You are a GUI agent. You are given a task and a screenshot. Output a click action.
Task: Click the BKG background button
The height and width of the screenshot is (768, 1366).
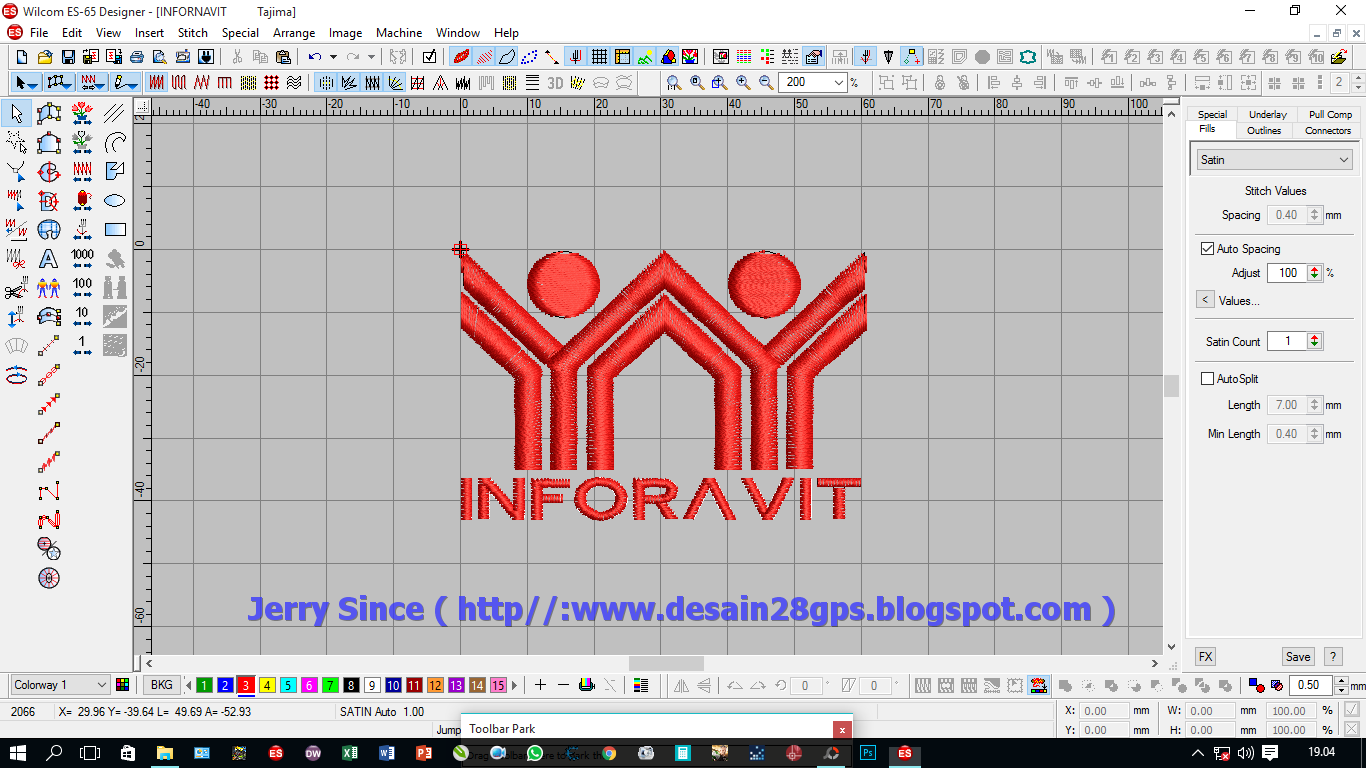click(x=160, y=685)
